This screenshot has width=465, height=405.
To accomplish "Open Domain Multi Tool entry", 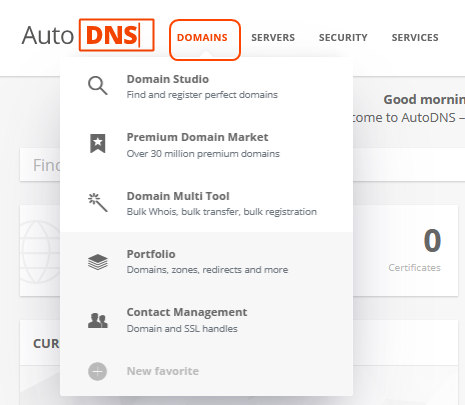I will pos(206,203).
